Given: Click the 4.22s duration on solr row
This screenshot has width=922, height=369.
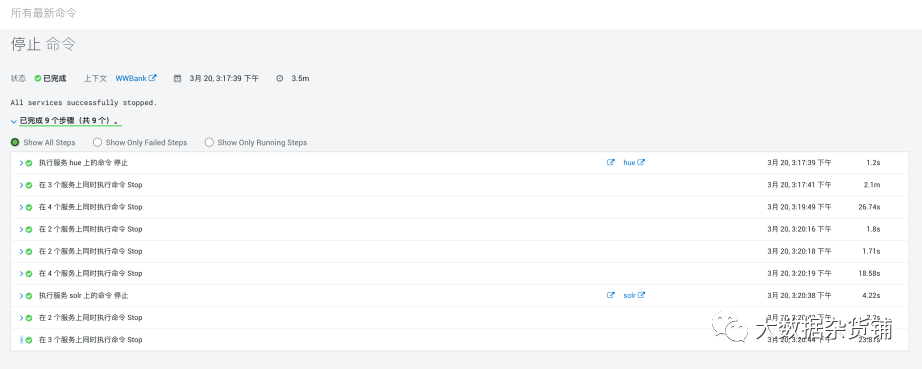Looking at the screenshot, I should tap(871, 296).
